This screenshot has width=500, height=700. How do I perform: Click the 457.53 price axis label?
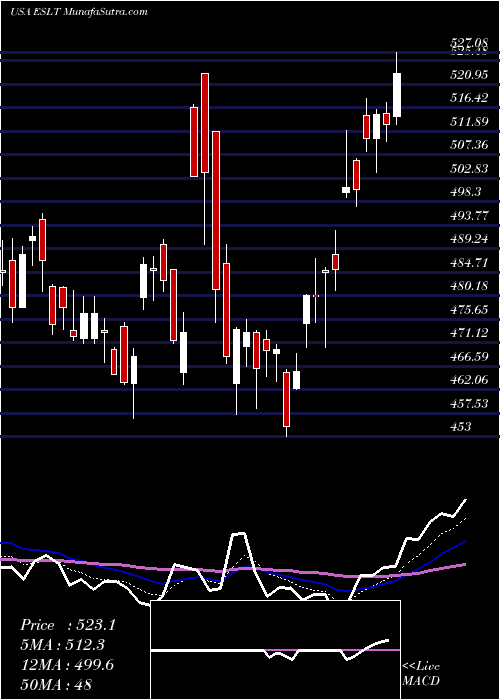click(x=469, y=404)
